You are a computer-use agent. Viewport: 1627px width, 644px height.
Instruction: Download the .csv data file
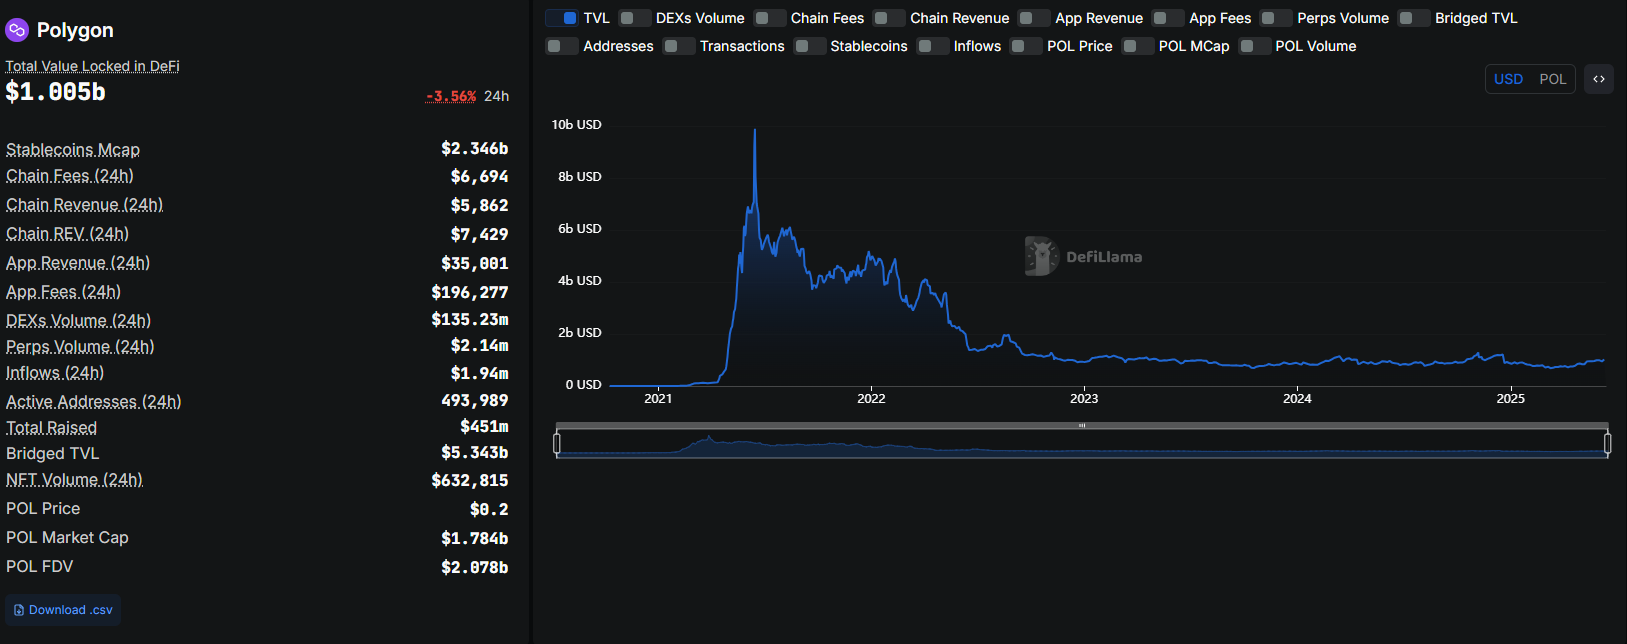[63, 610]
